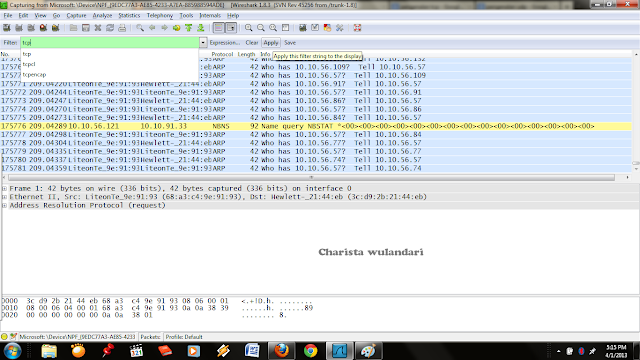Print packets using toolbar printer icon
This screenshot has width=640, height=360.
point(122,28)
